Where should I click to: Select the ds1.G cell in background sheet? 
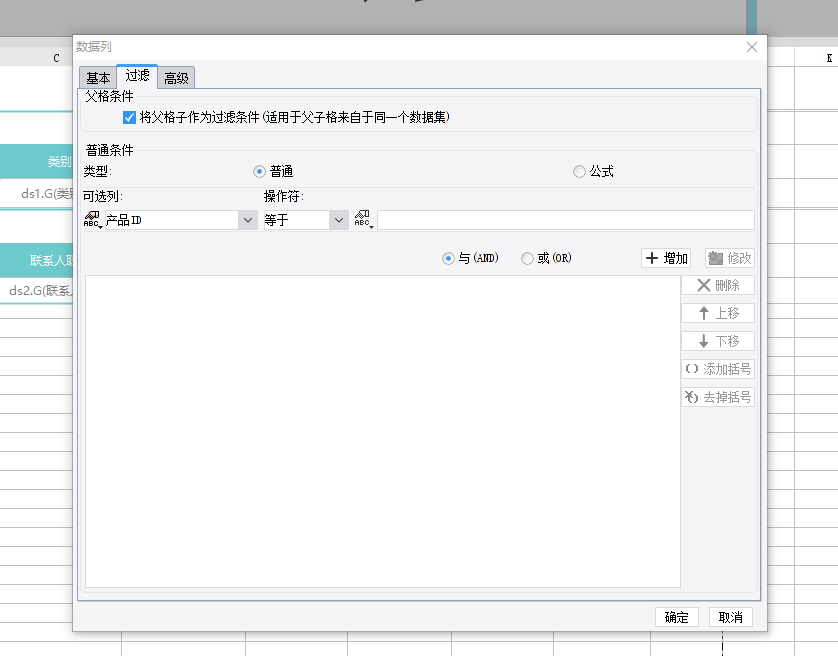(36, 194)
